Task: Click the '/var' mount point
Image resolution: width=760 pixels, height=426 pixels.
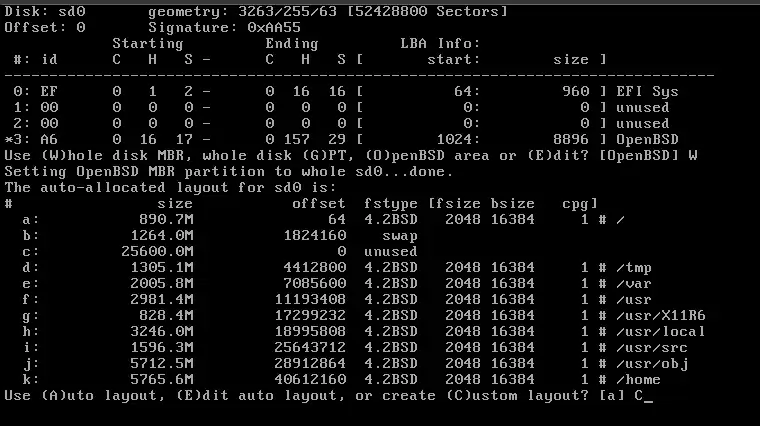Action: pyautogui.click(x=634, y=283)
